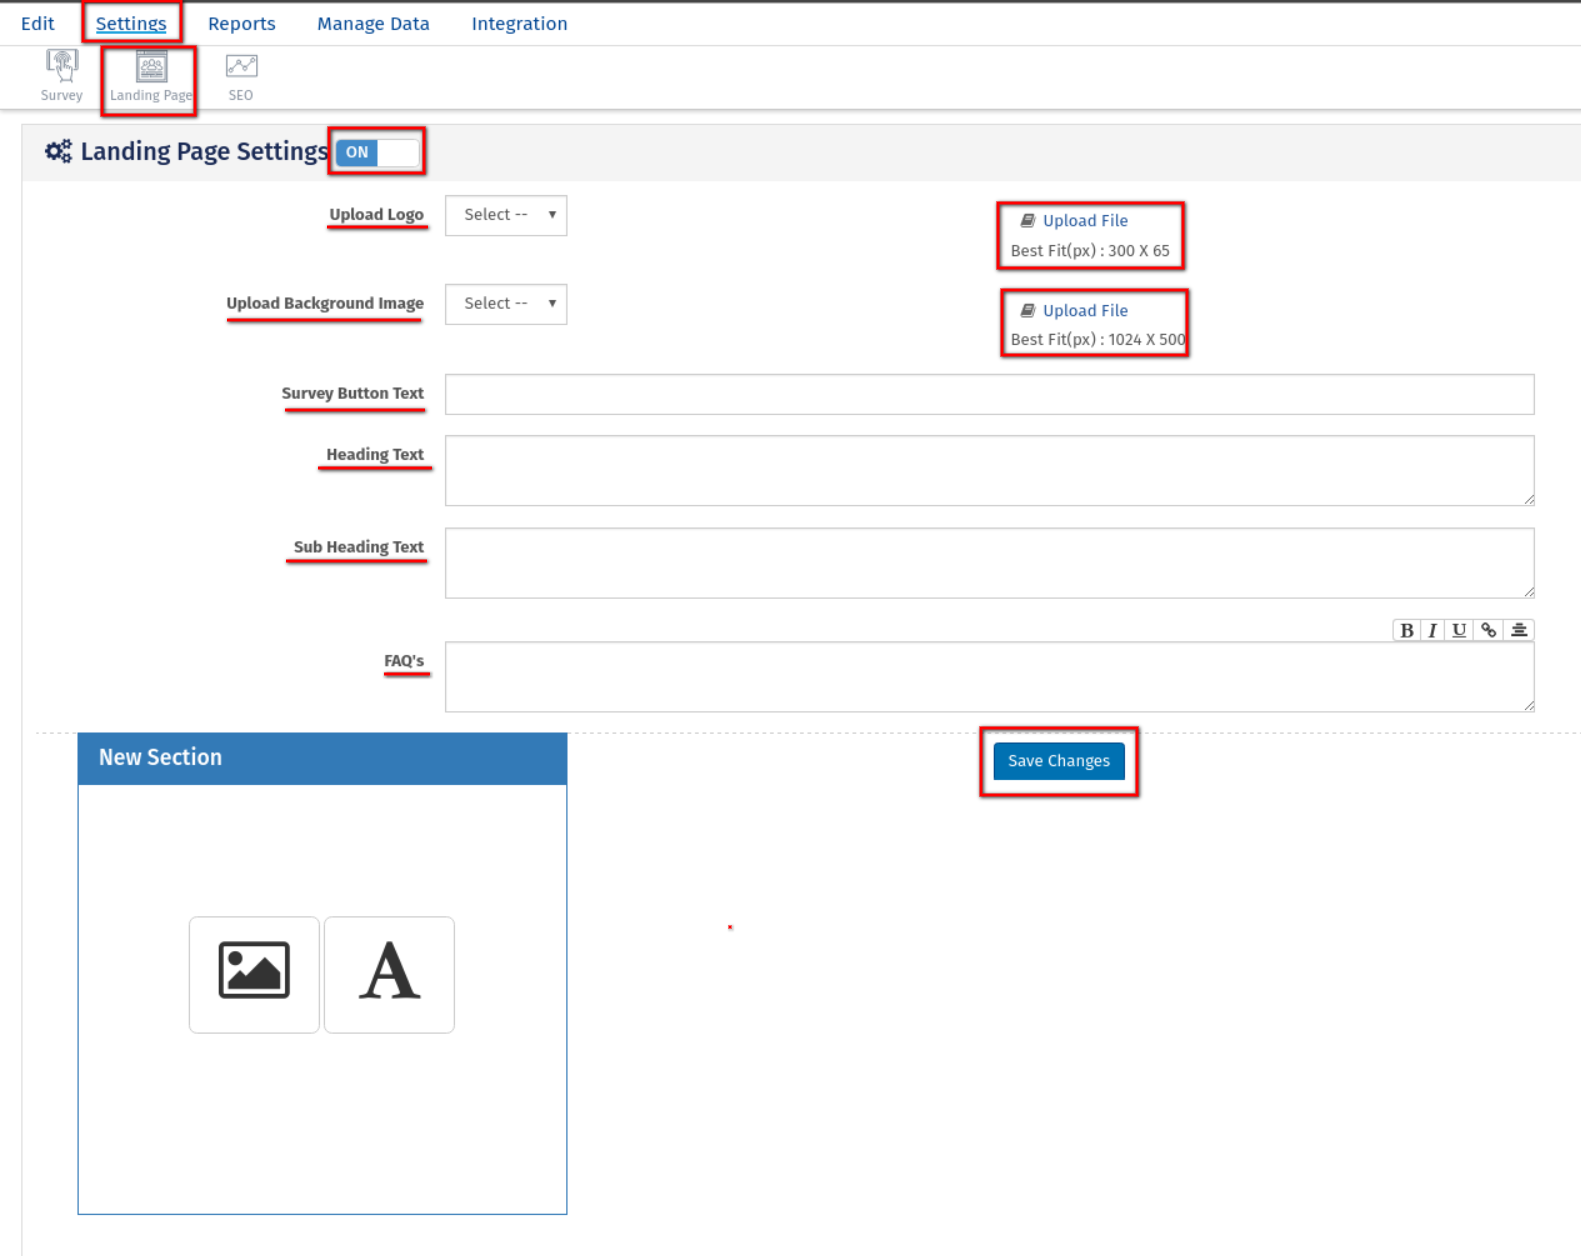The width and height of the screenshot is (1581, 1256).
Task: Add an image block in New Section
Action: pos(254,975)
